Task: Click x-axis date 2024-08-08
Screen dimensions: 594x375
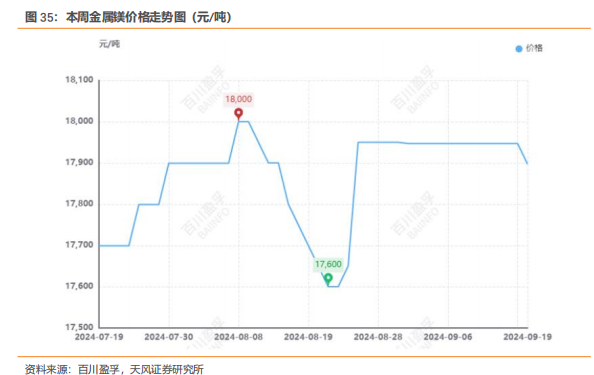Action: [239, 337]
